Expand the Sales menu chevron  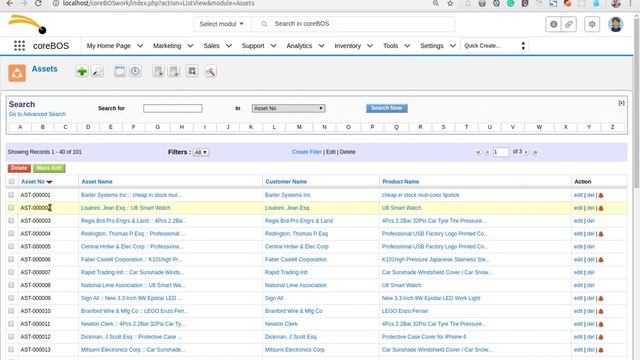[229, 46]
